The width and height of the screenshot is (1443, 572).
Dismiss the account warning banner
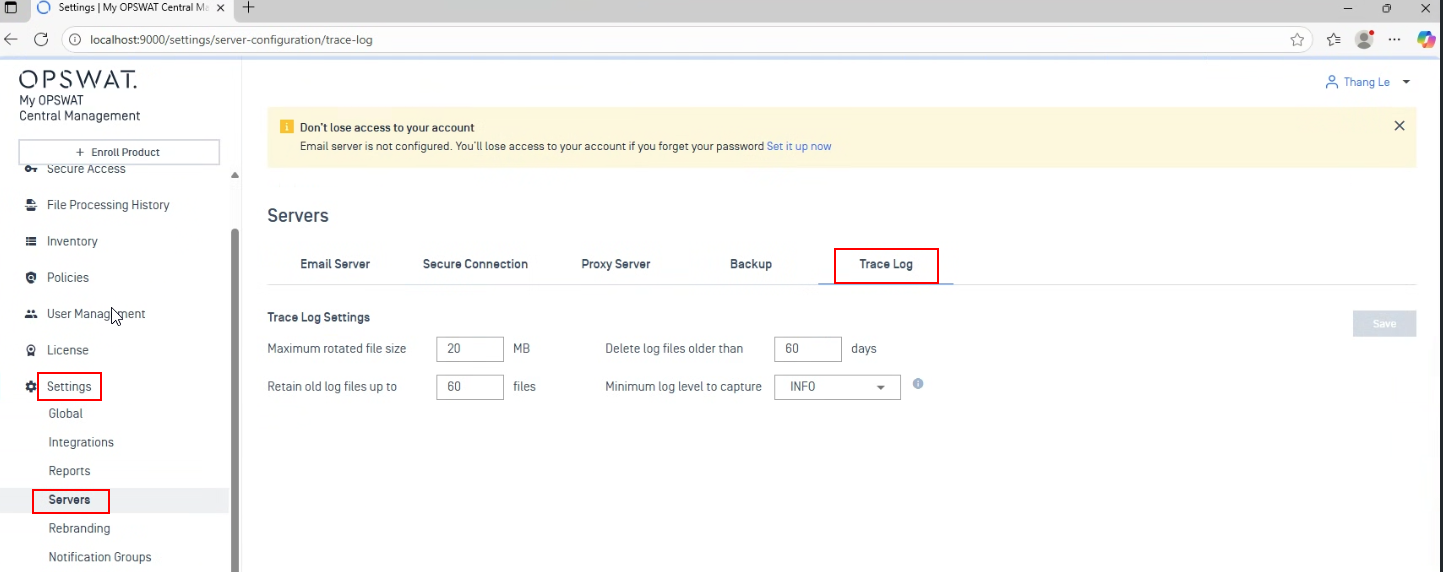pos(1399,126)
